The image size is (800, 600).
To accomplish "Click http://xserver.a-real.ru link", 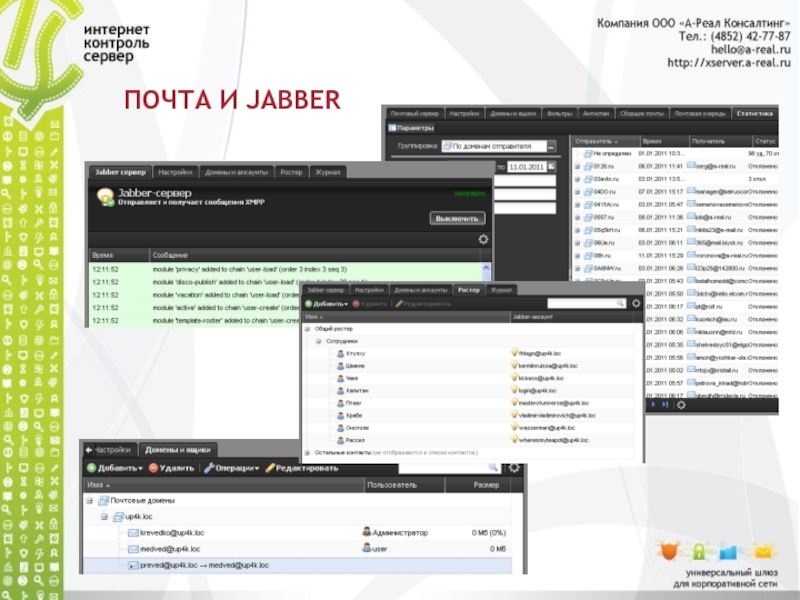I will point(729,63).
